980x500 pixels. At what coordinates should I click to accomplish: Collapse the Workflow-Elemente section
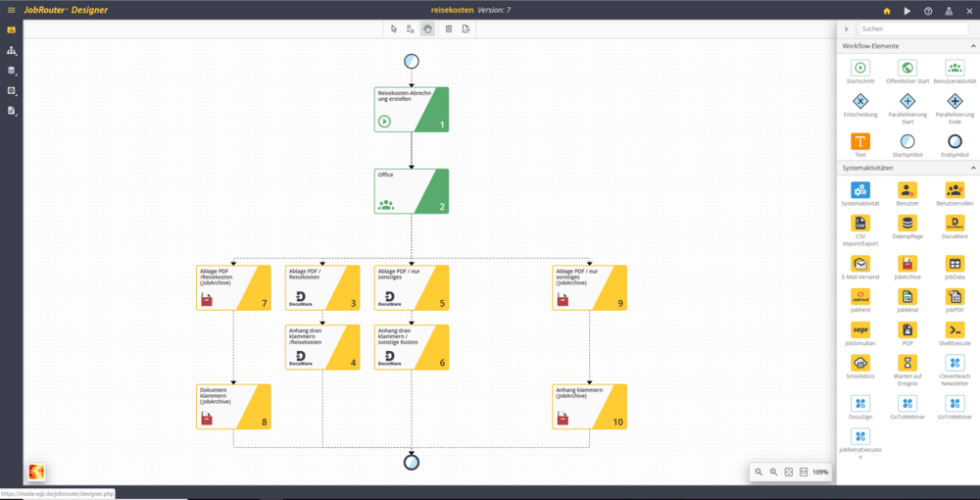tap(972, 46)
